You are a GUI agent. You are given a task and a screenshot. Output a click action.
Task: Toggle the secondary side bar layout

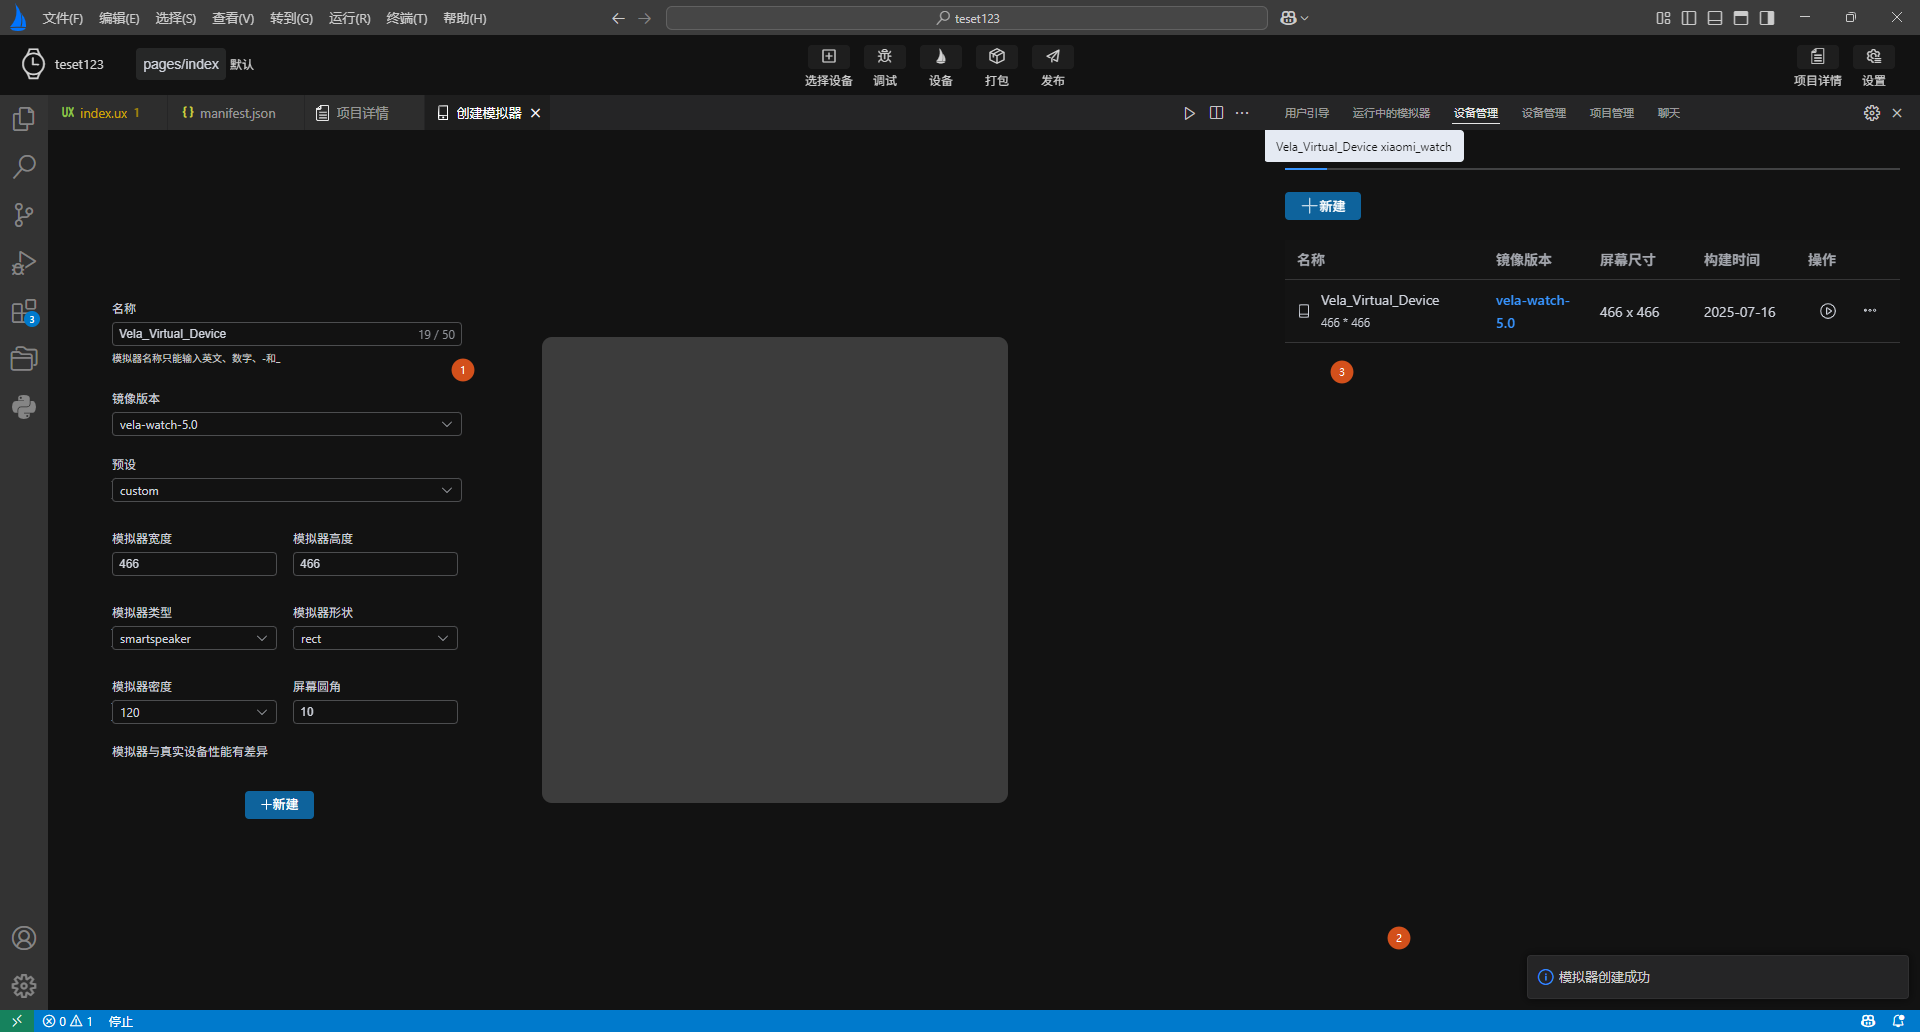click(1767, 18)
